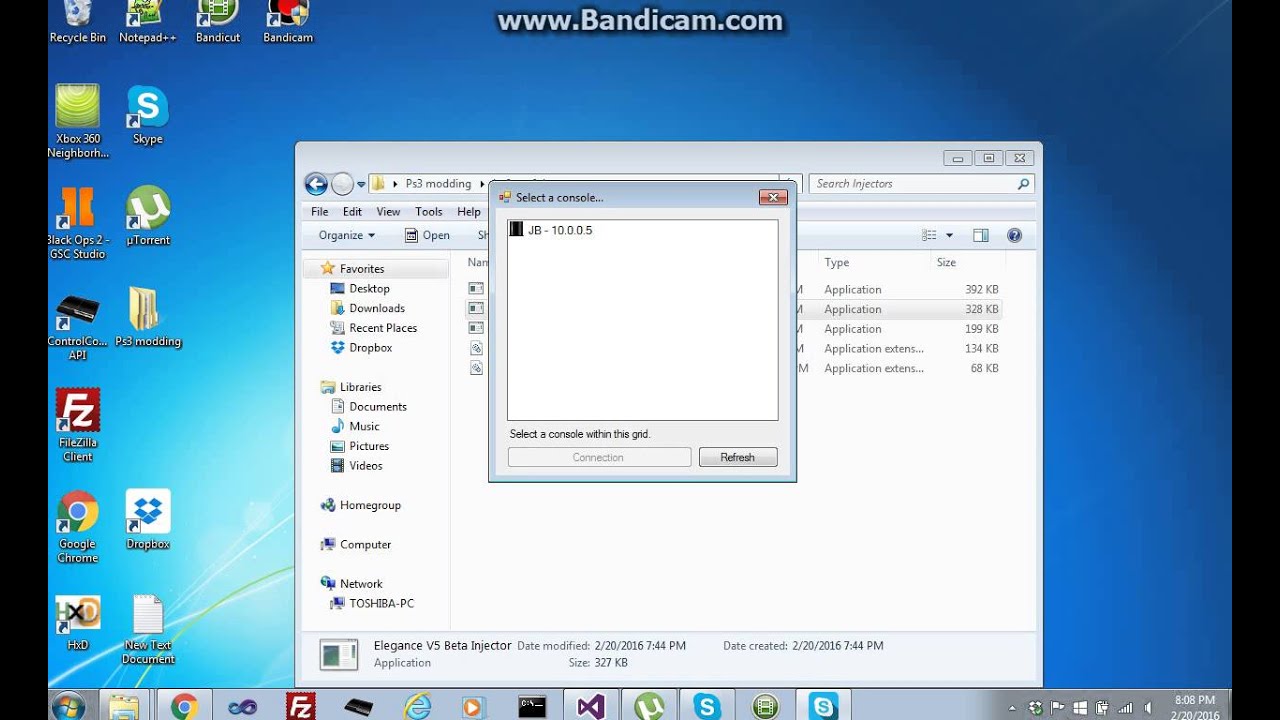Click the change view icon
This screenshot has height=720, width=1280.
tap(929, 235)
